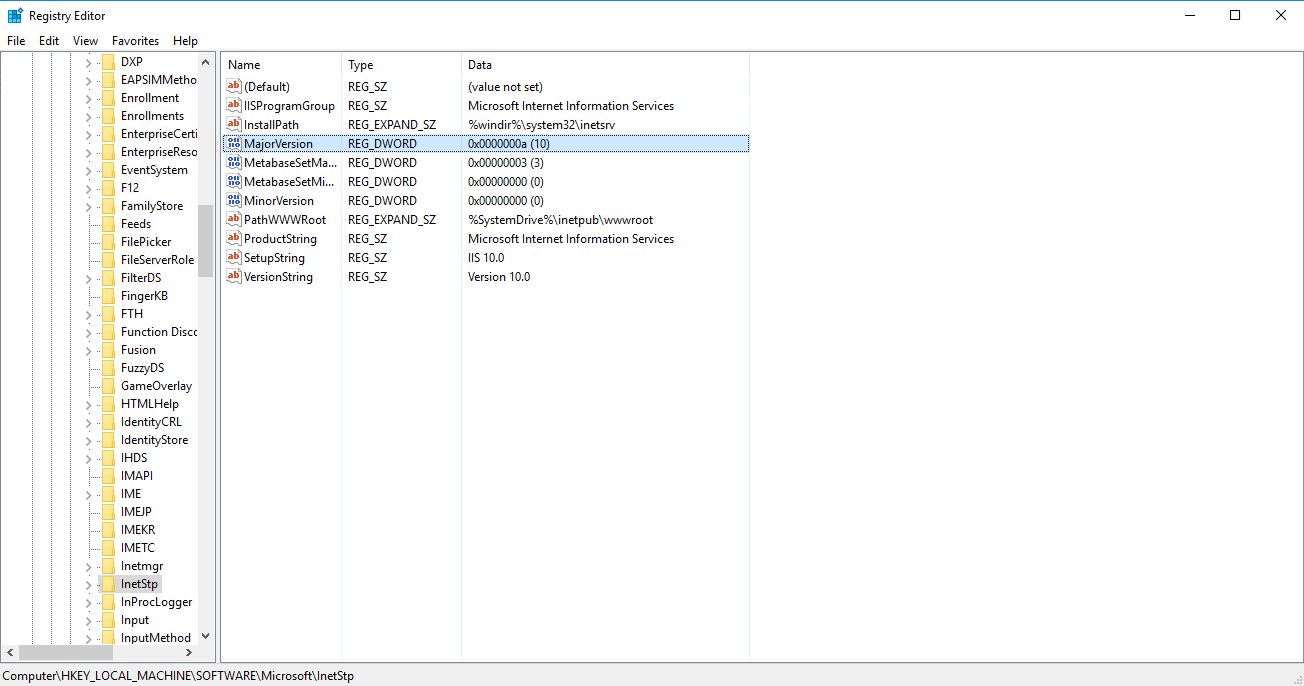Viewport: 1304px width, 686px height.
Task: Click the string icon of ProductString
Action: coord(234,239)
